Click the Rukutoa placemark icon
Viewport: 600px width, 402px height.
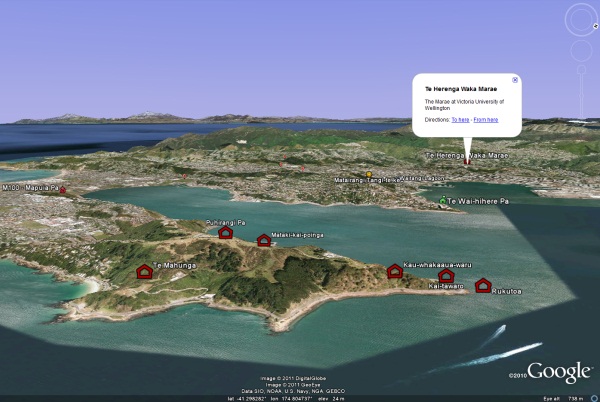(483, 285)
